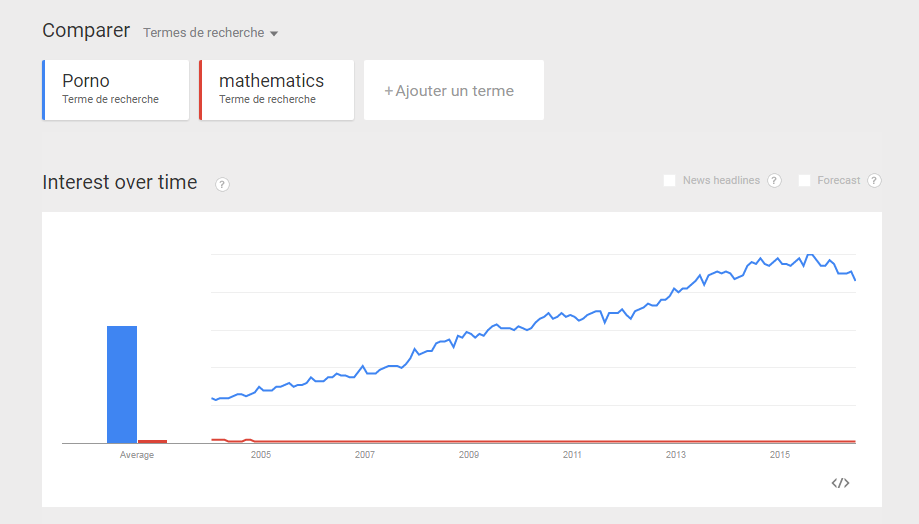The height and width of the screenshot is (524, 919).
Task: Click the question mark icon beside Forecast
Action: pyautogui.click(x=874, y=180)
